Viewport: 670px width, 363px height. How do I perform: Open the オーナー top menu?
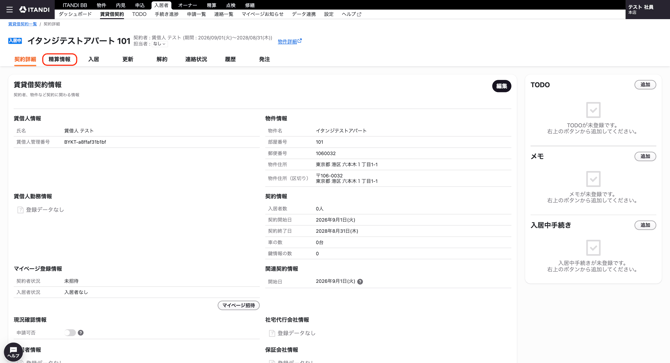pyautogui.click(x=188, y=5)
